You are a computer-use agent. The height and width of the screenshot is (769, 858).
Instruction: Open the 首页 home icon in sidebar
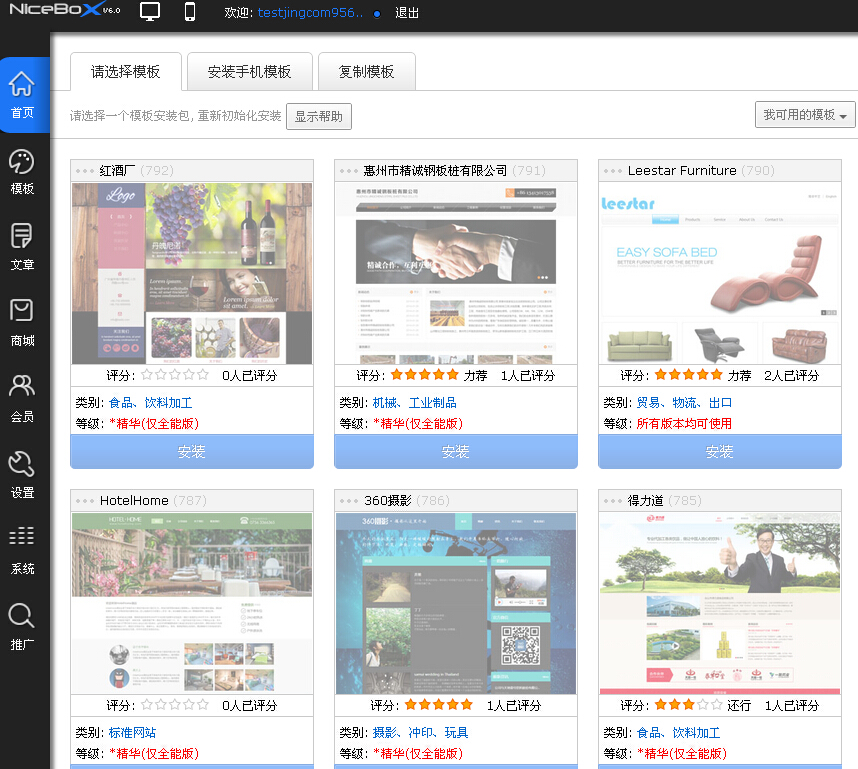[x=22, y=86]
